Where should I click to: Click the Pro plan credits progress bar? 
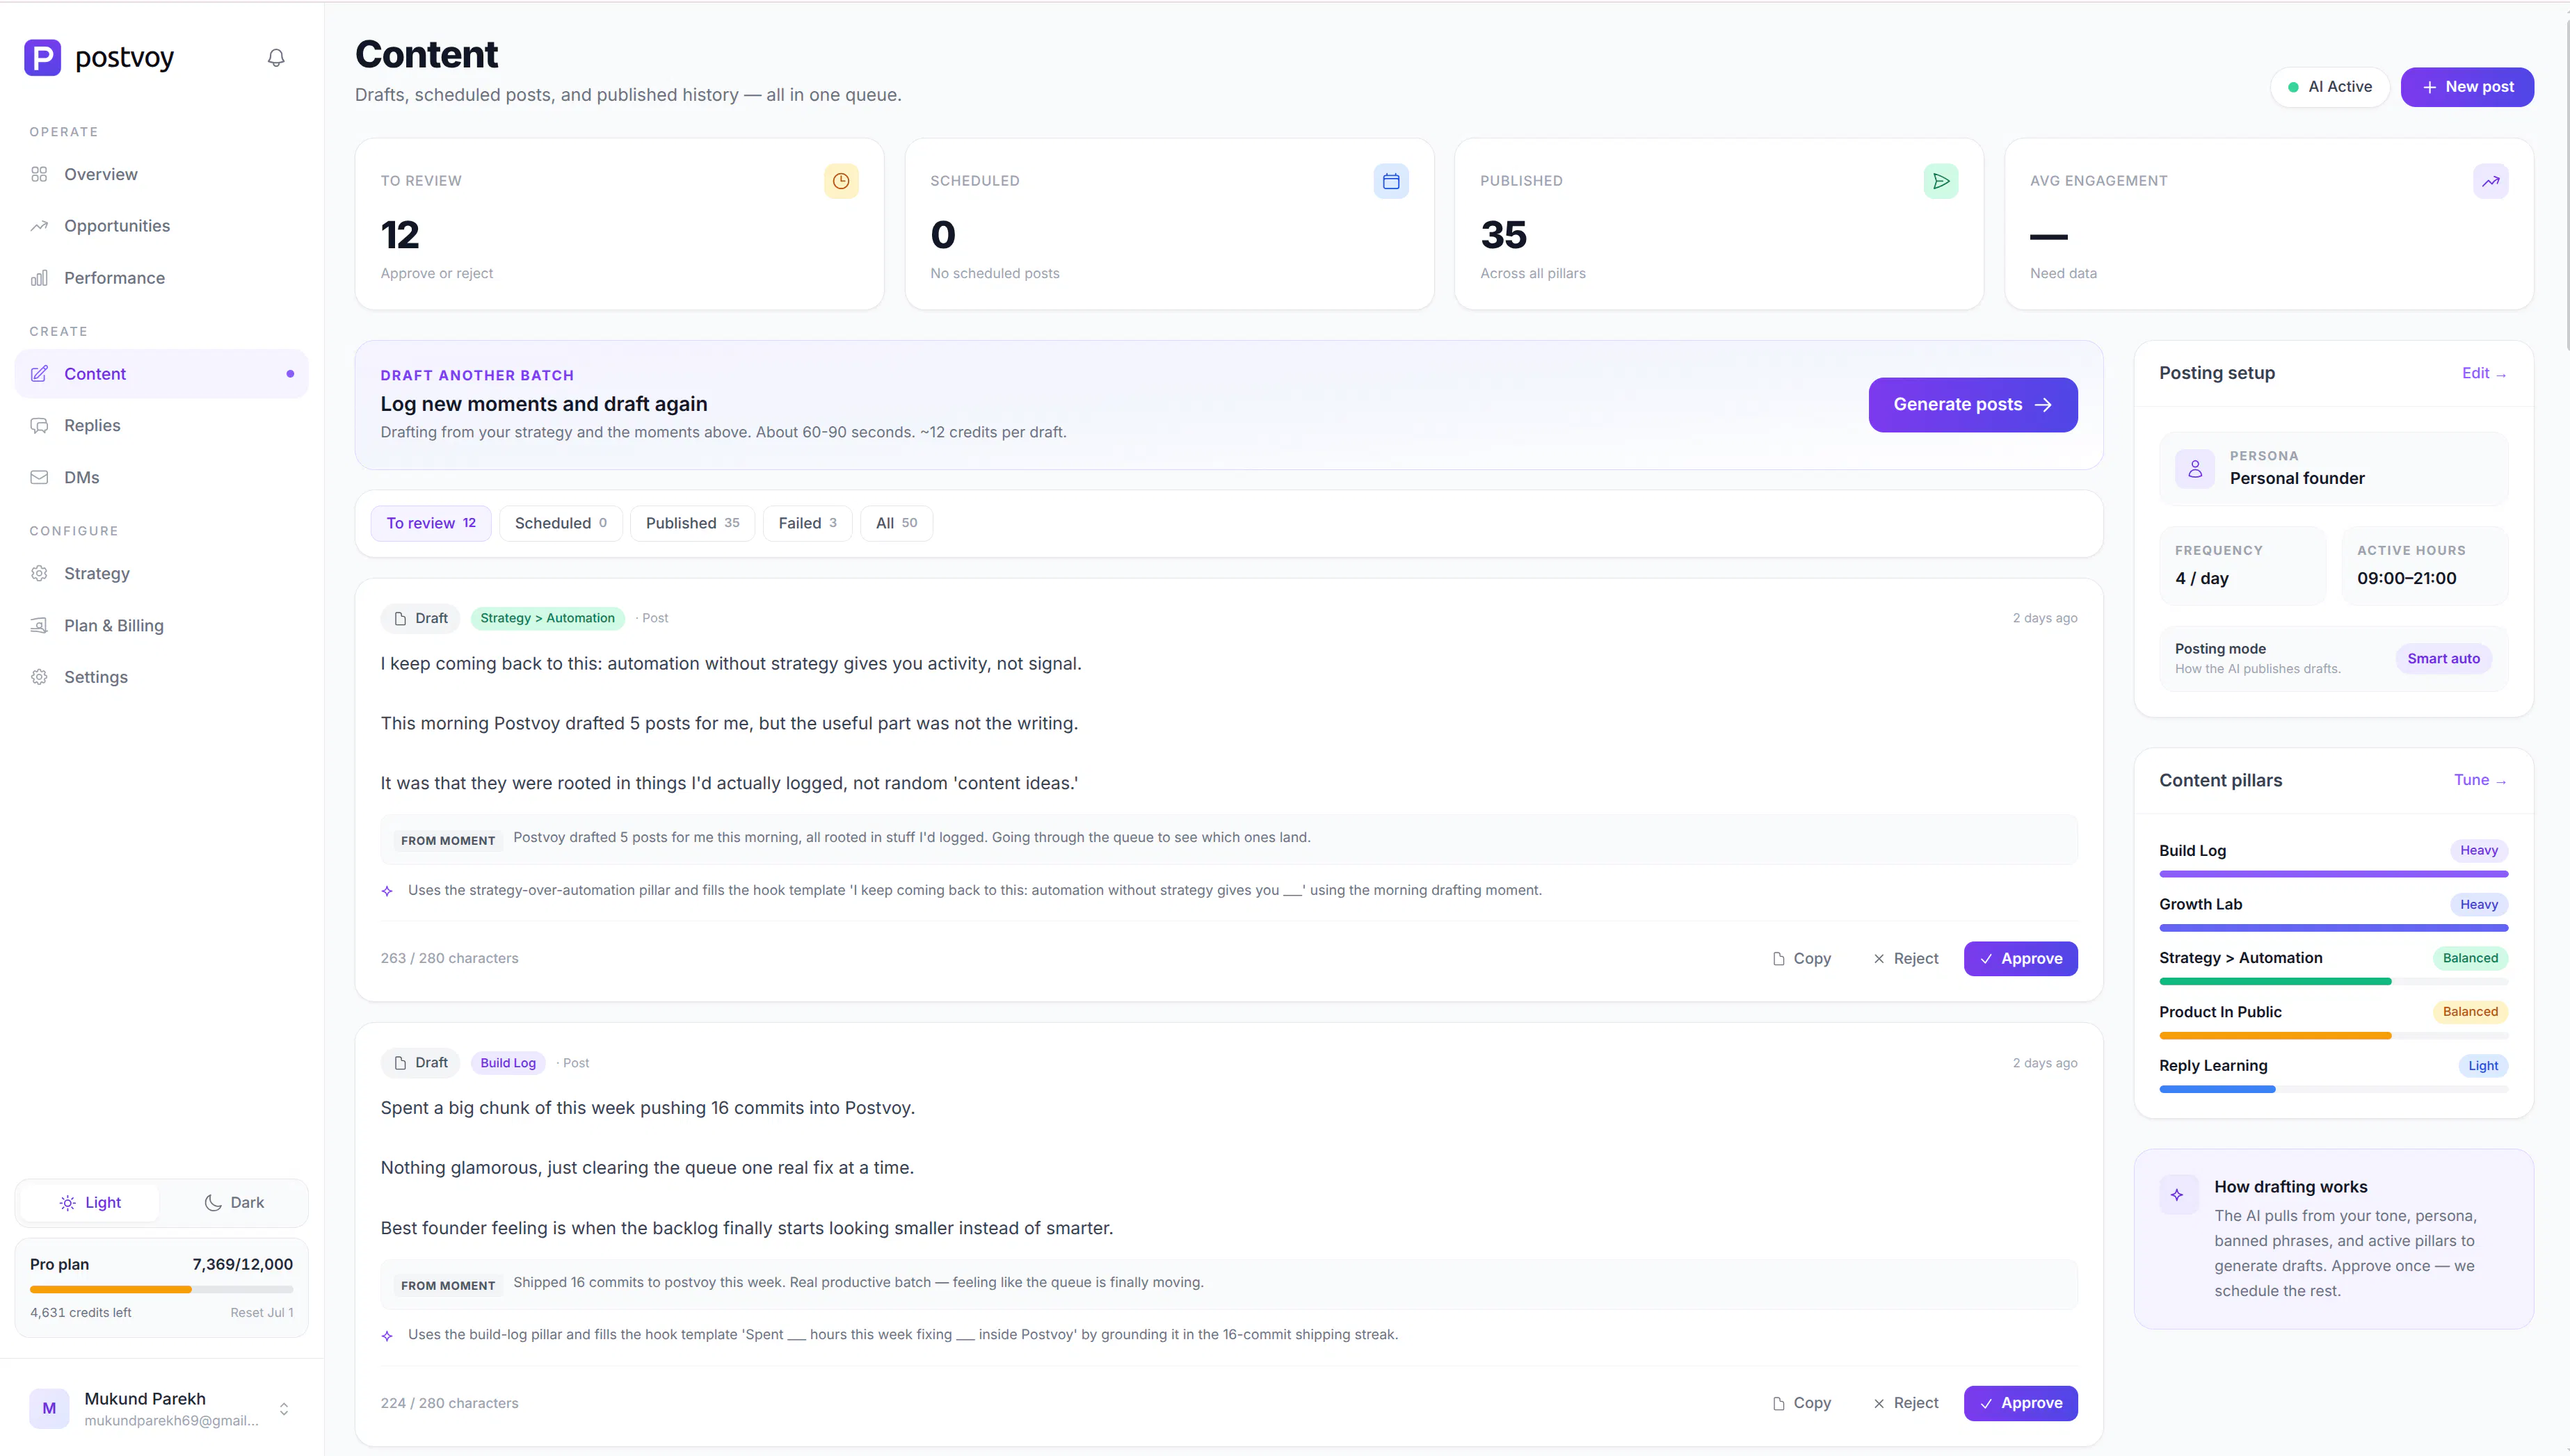161,1290
